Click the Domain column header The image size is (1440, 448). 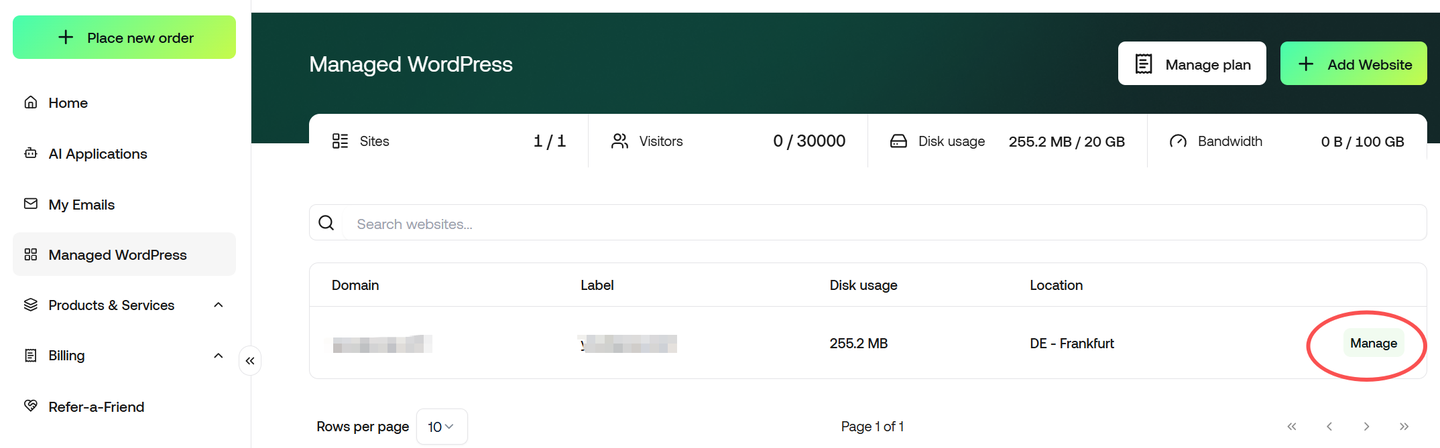[355, 285]
